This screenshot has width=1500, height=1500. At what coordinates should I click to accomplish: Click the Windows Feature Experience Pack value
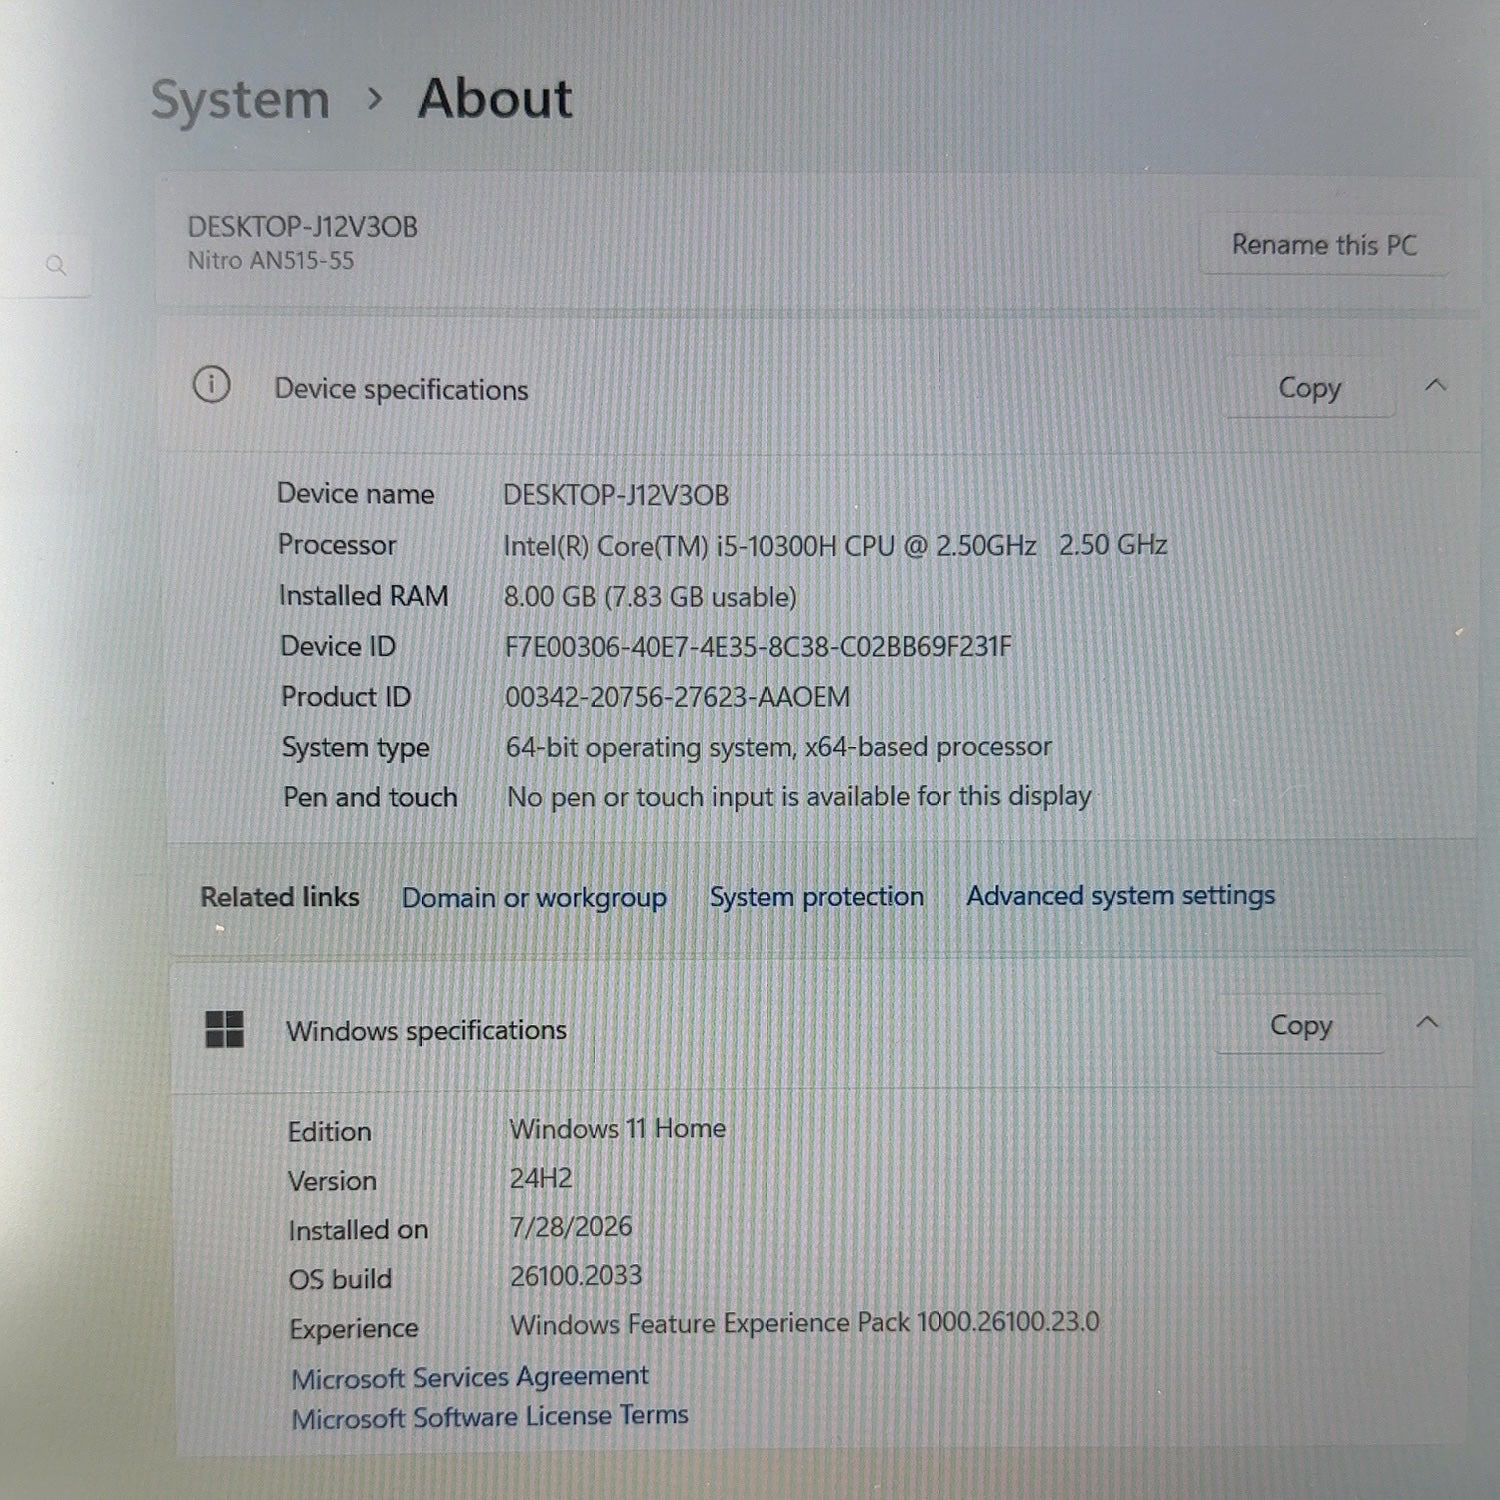pos(805,1324)
